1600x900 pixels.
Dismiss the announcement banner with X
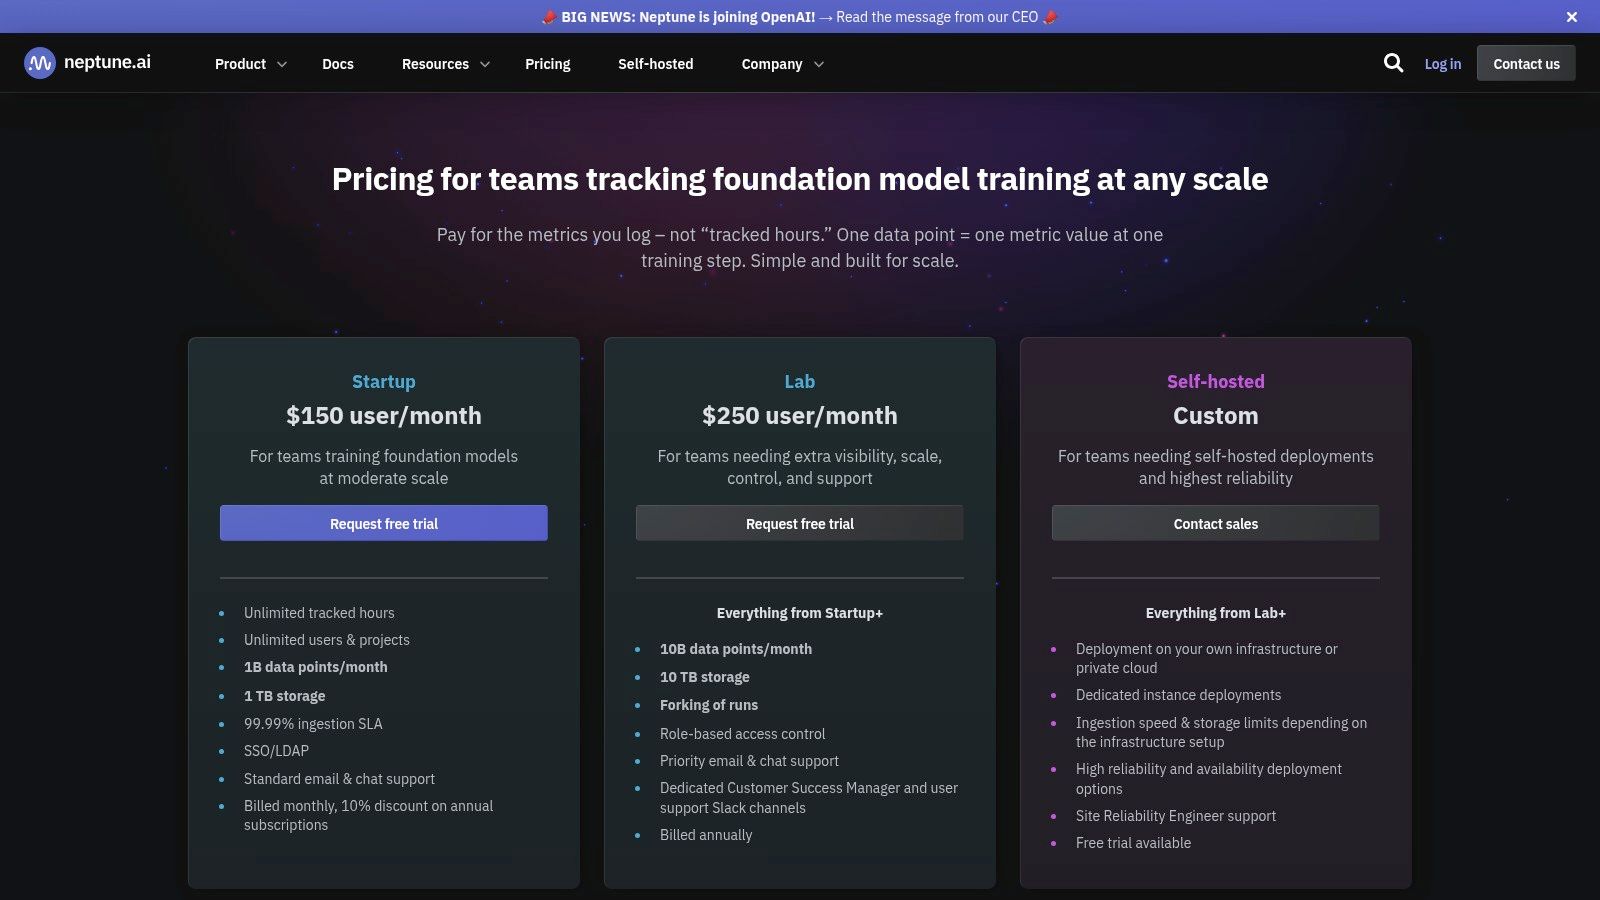tap(1571, 17)
